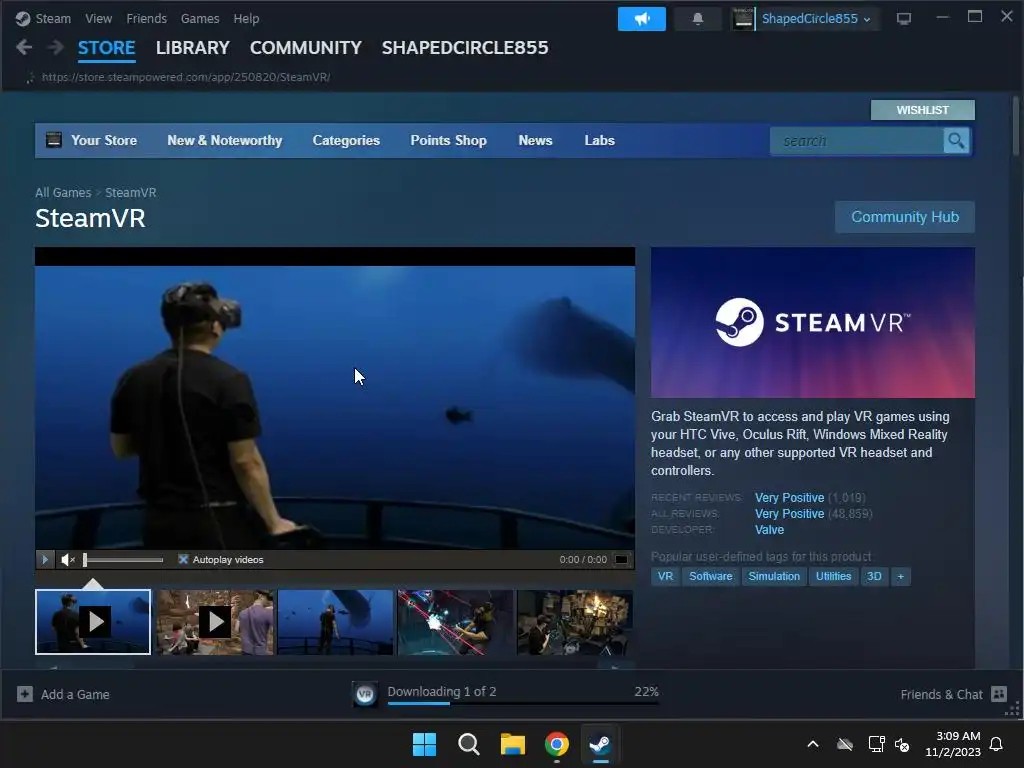Switch to the COMMUNITY tab
The image size is (1024, 768).
click(306, 48)
